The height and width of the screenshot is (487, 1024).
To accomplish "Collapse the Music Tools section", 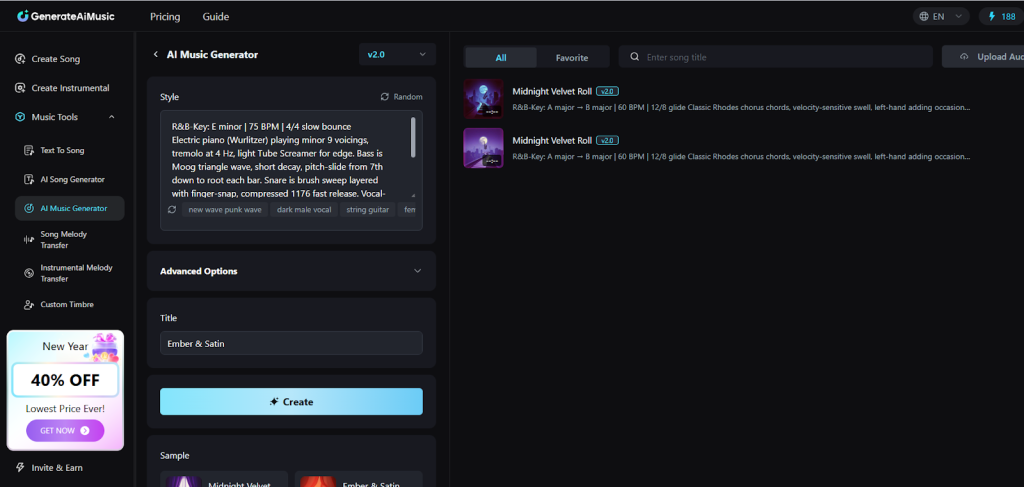I will coord(111,117).
